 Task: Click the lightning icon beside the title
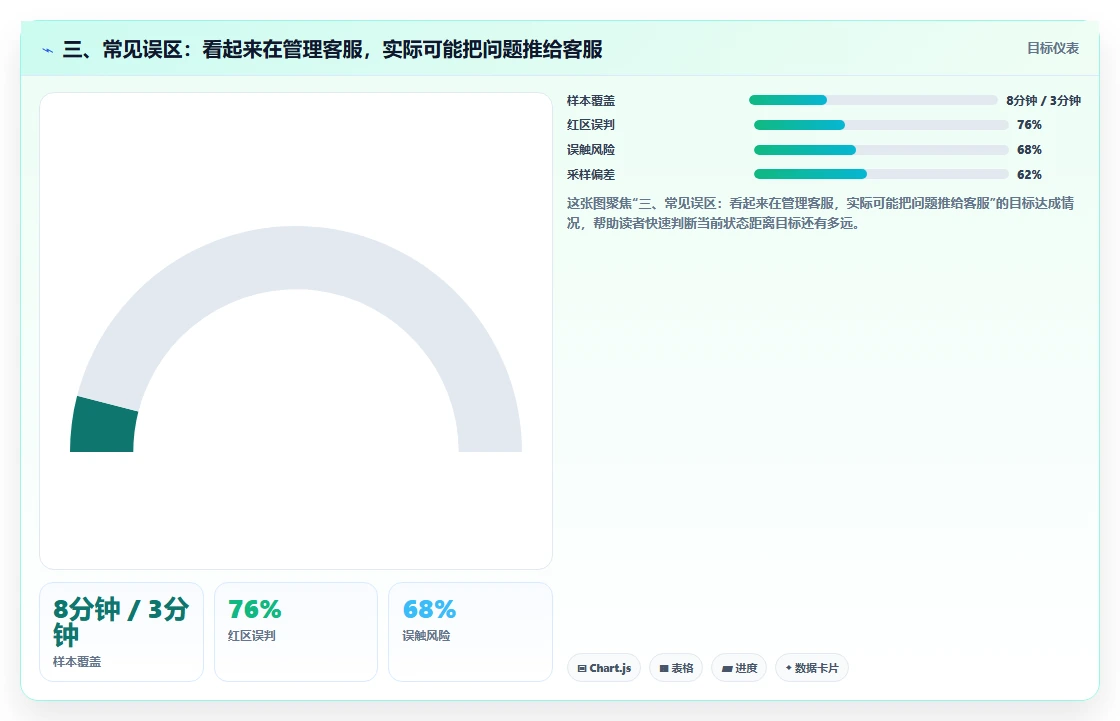[48, 50]
